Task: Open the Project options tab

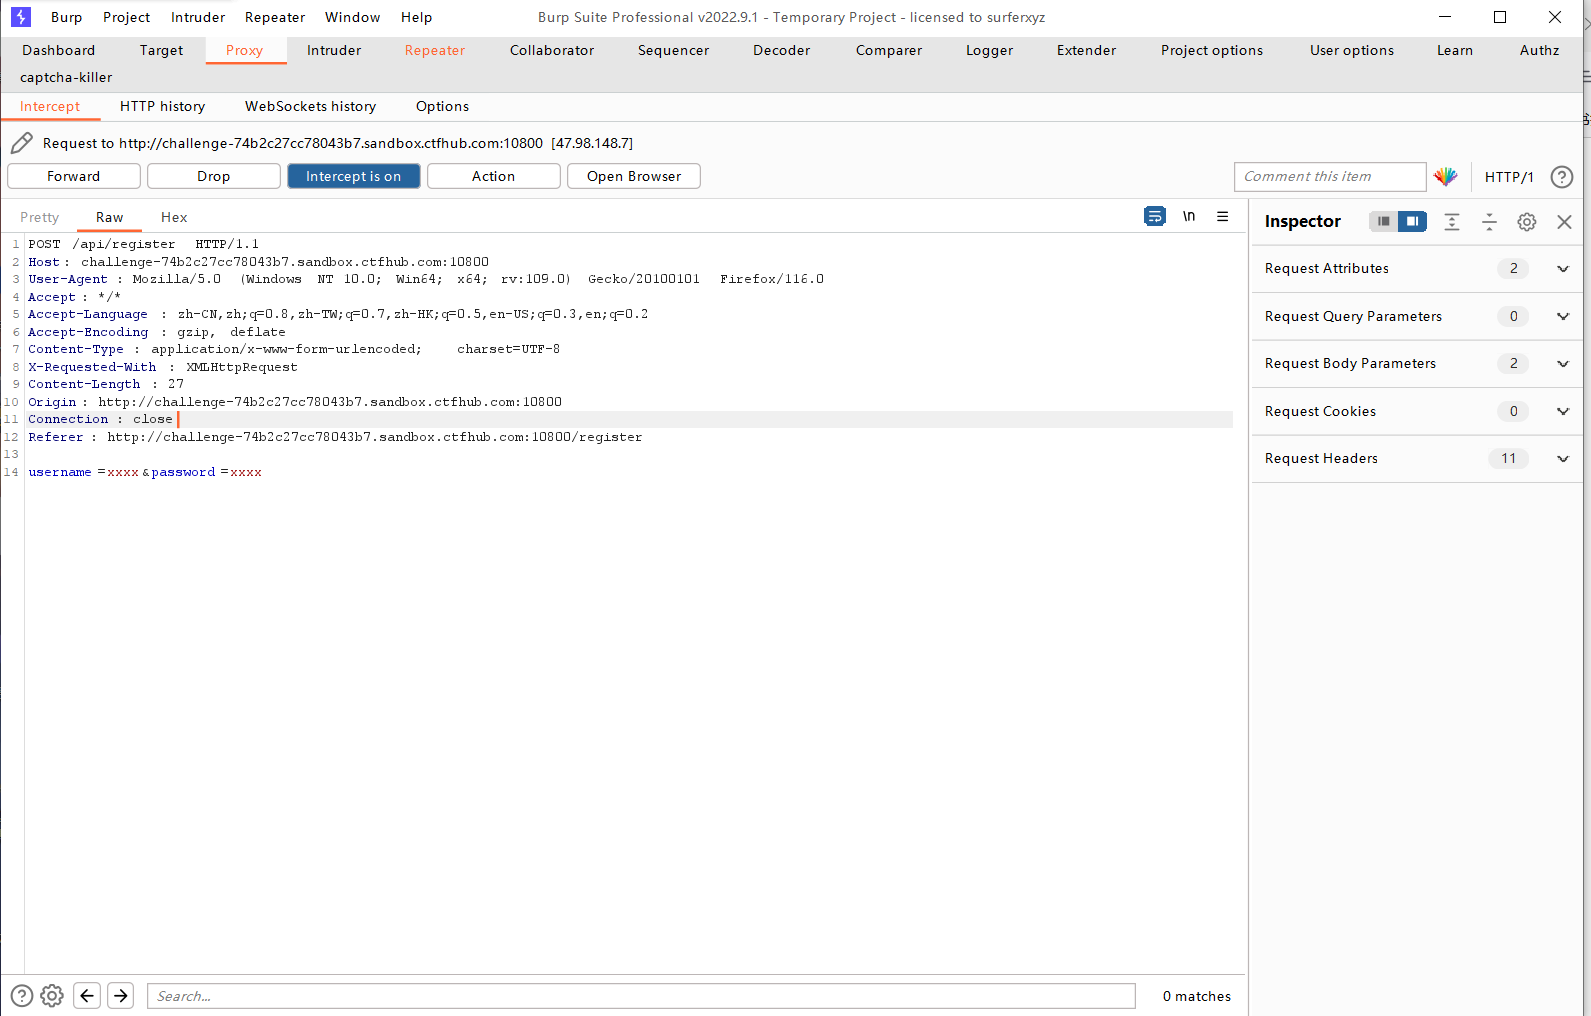Action: (1212, 50)
